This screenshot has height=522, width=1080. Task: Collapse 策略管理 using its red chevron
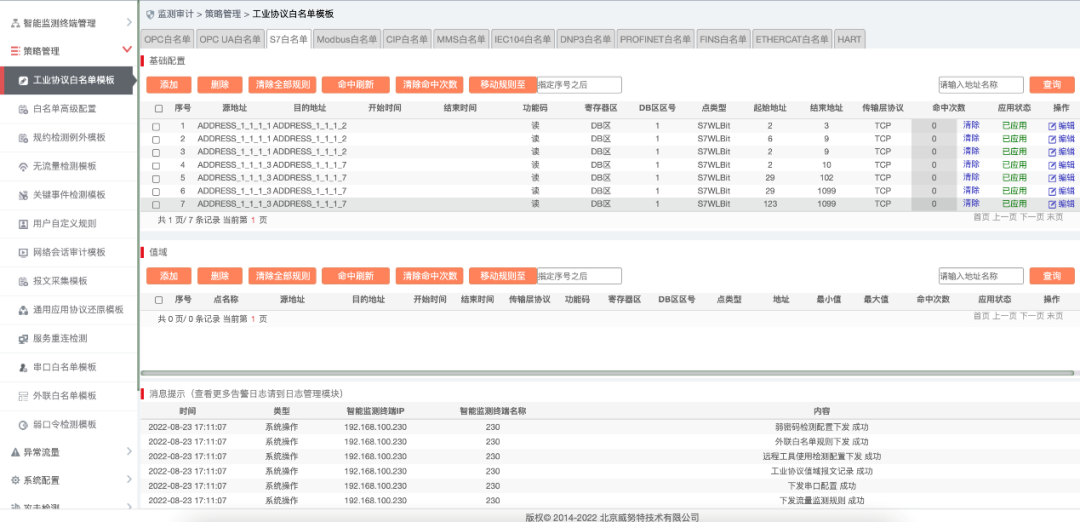pyautogui.click(x=127, y=50)
